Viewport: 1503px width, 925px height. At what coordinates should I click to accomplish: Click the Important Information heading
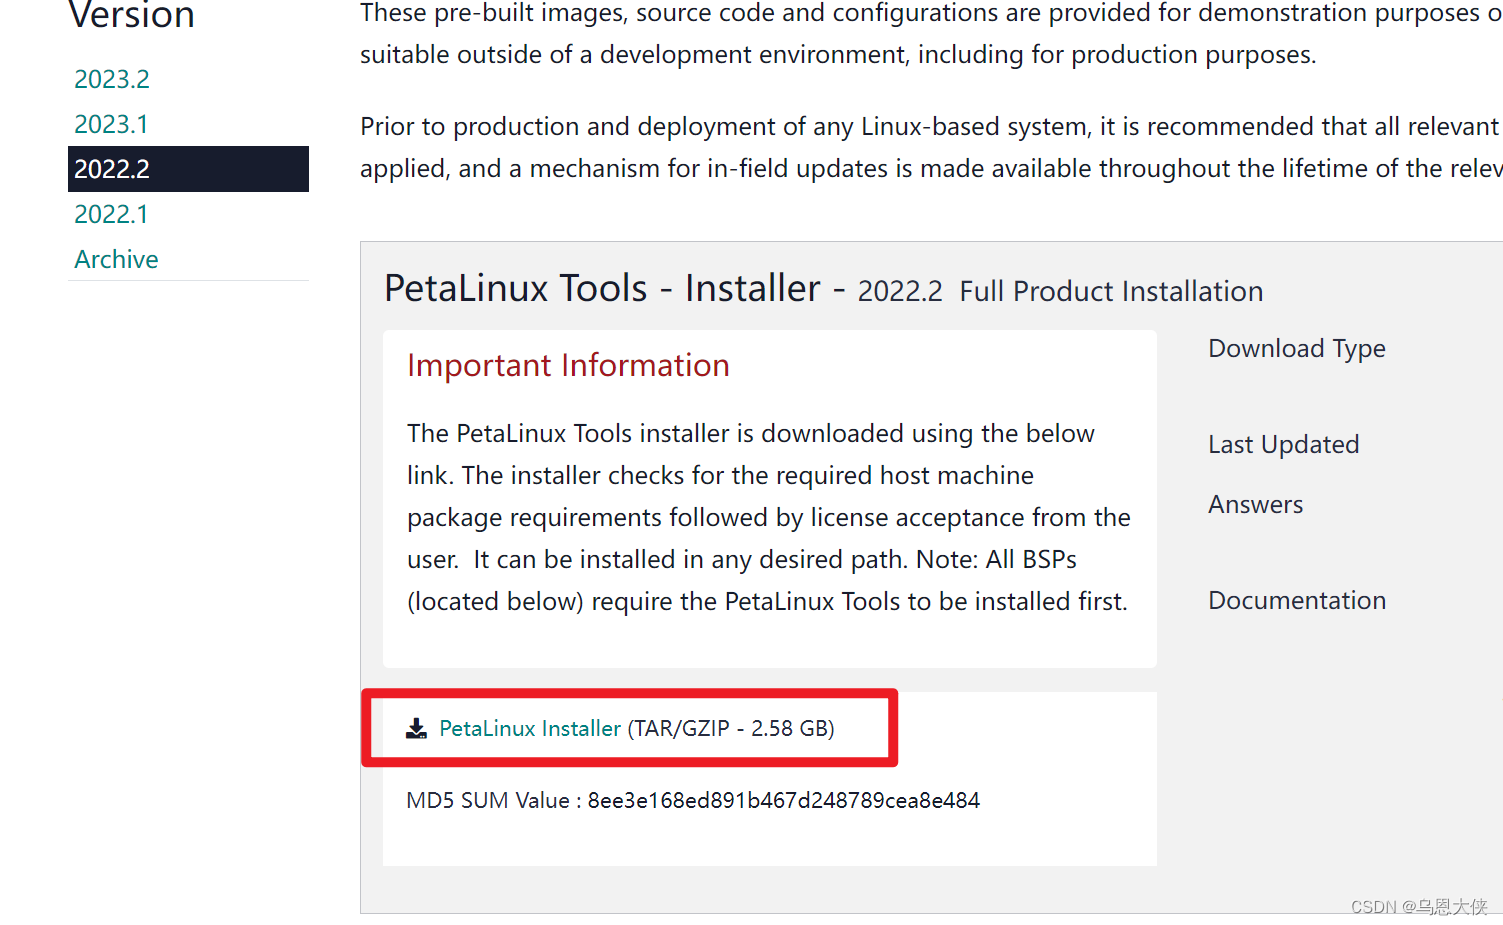[567, 365]
